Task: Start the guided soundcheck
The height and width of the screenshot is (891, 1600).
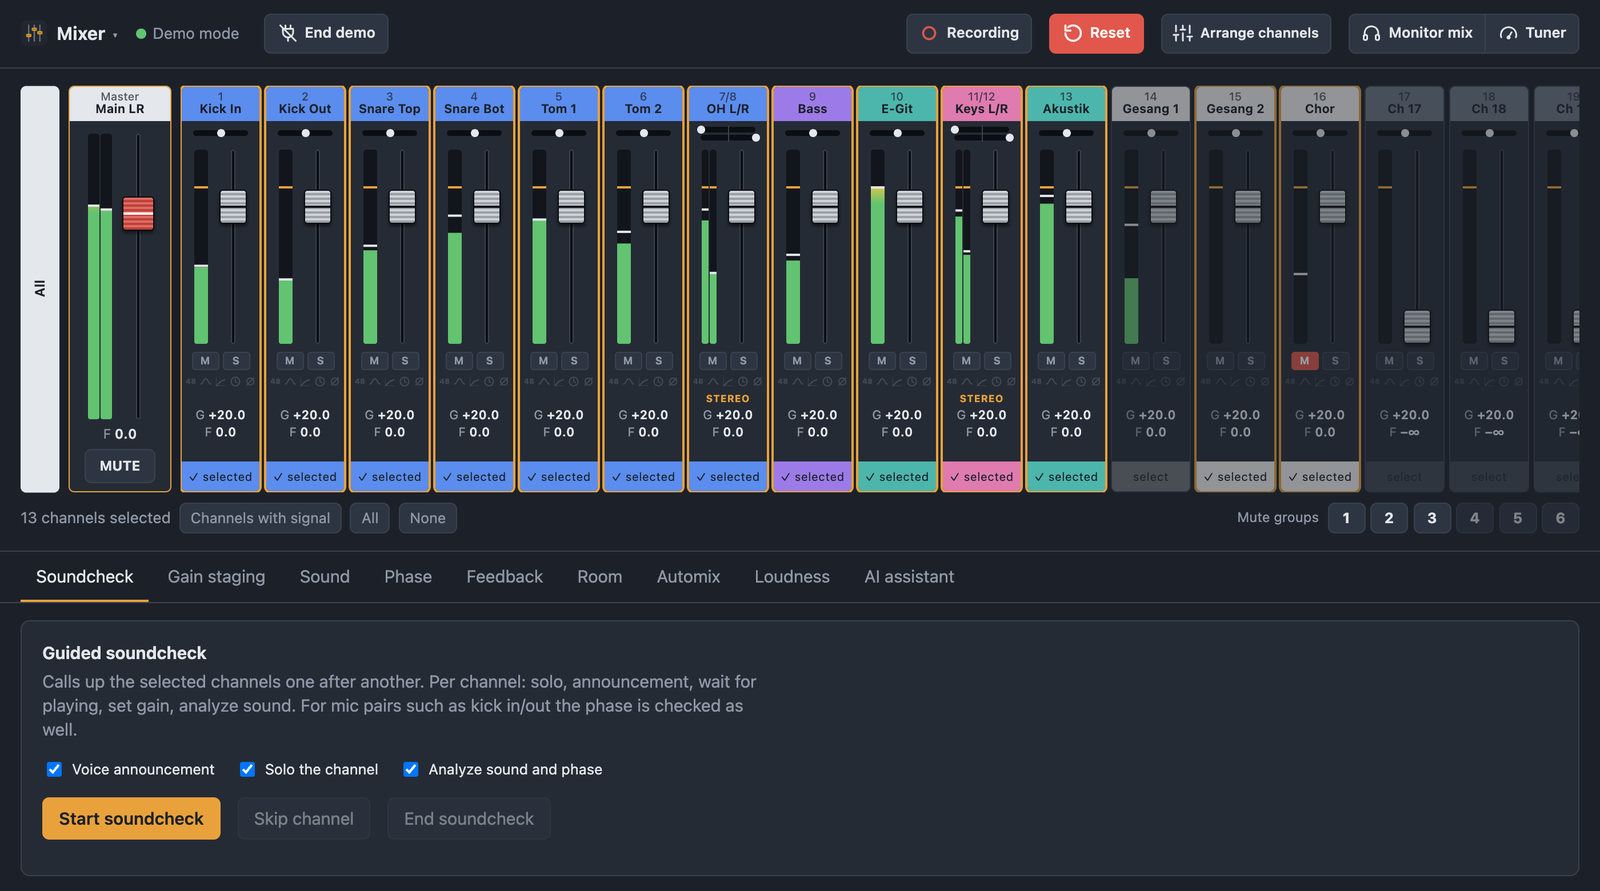Action: [131, 819]
